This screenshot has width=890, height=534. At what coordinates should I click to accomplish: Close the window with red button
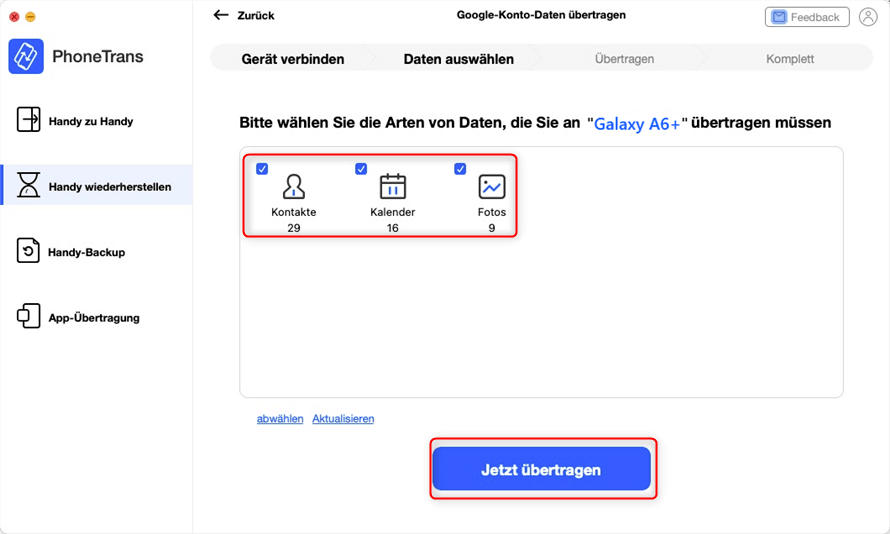[x=15, y=17]
